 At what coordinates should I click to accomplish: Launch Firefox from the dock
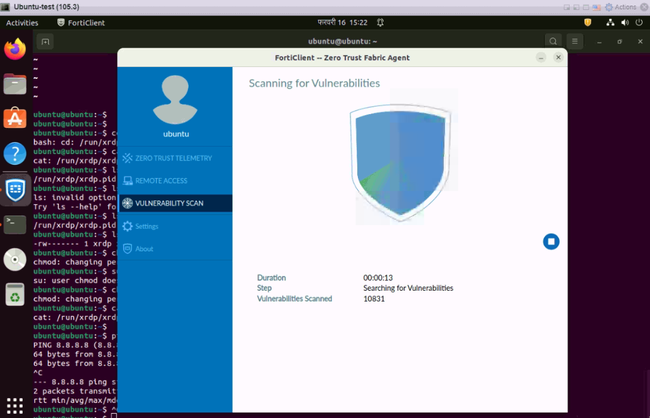pyautogui.click(x=15, y=49)
